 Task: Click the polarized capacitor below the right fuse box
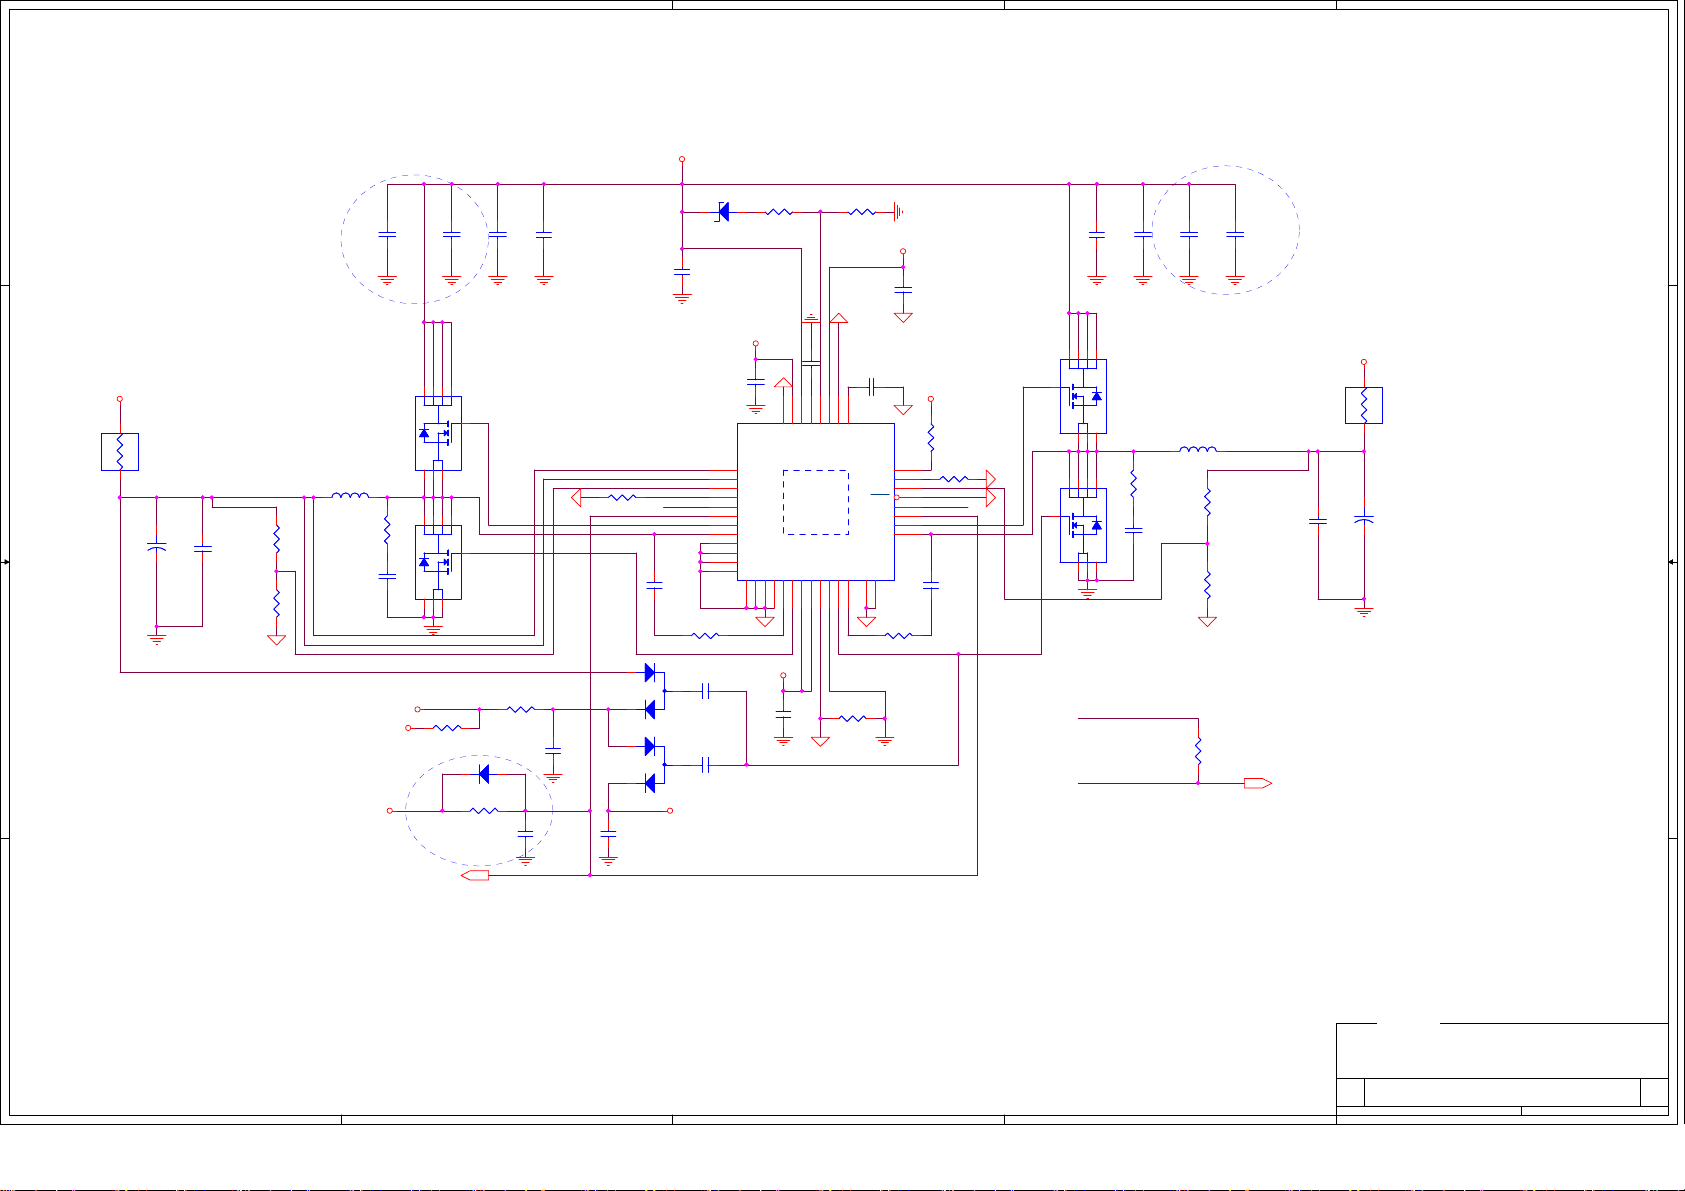click(x=1364, y=520)
